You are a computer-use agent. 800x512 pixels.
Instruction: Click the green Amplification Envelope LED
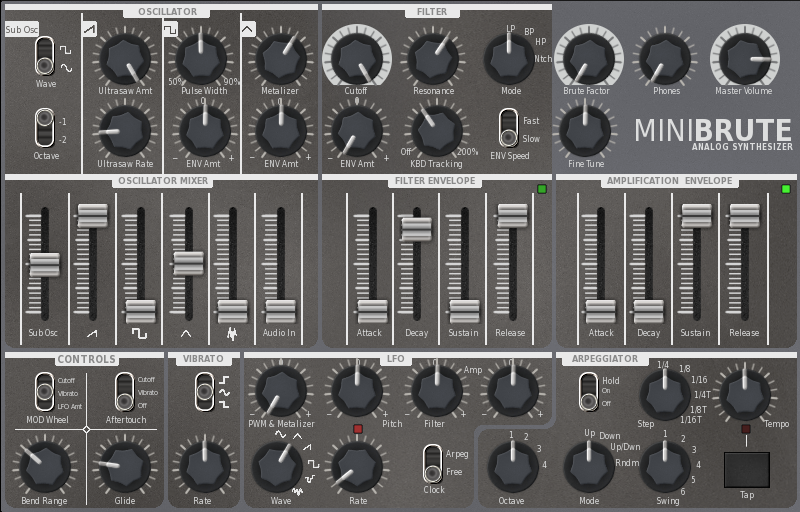[x=786, y=189]
